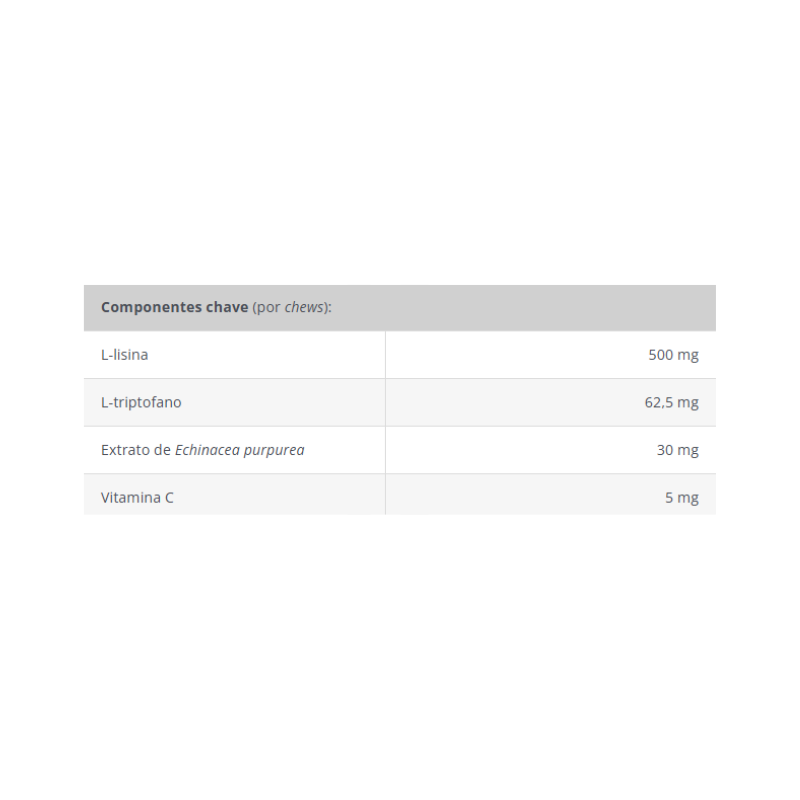
Task: Click the word 'Echinacea' in third row
Action: tap(208, 450)
